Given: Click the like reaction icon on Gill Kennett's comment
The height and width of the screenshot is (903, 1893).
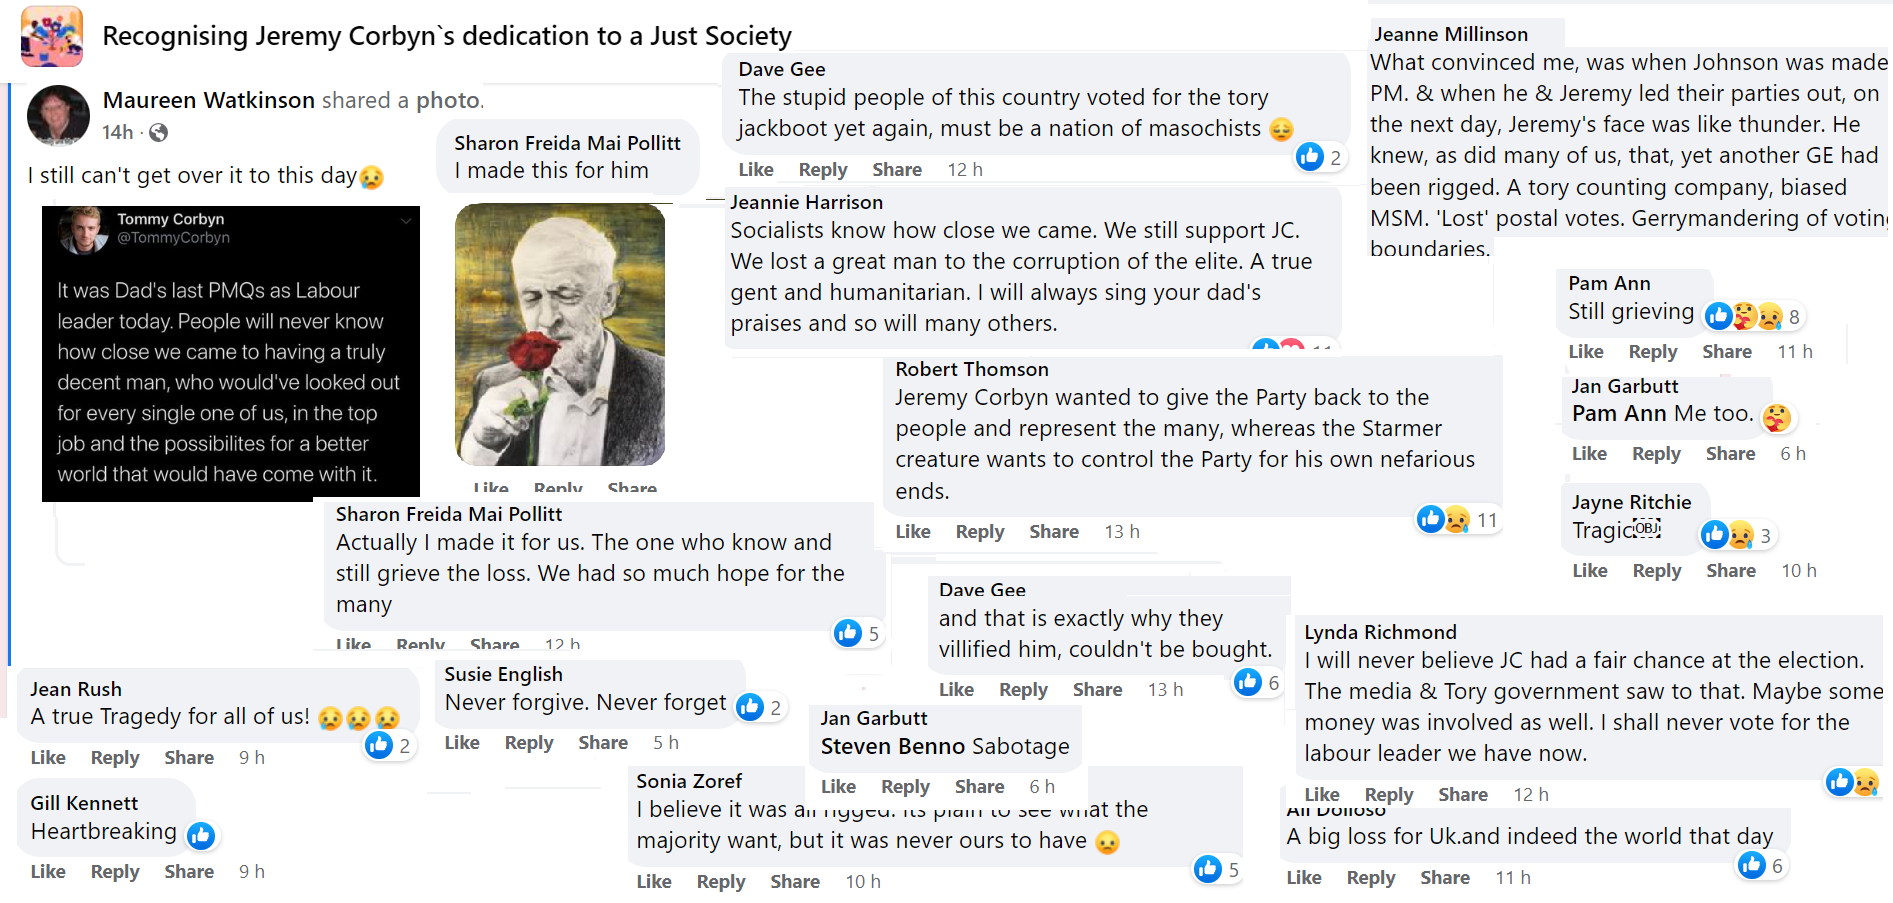Looking at the screenshot, I should pyautogui.click(x=201, y=835).
